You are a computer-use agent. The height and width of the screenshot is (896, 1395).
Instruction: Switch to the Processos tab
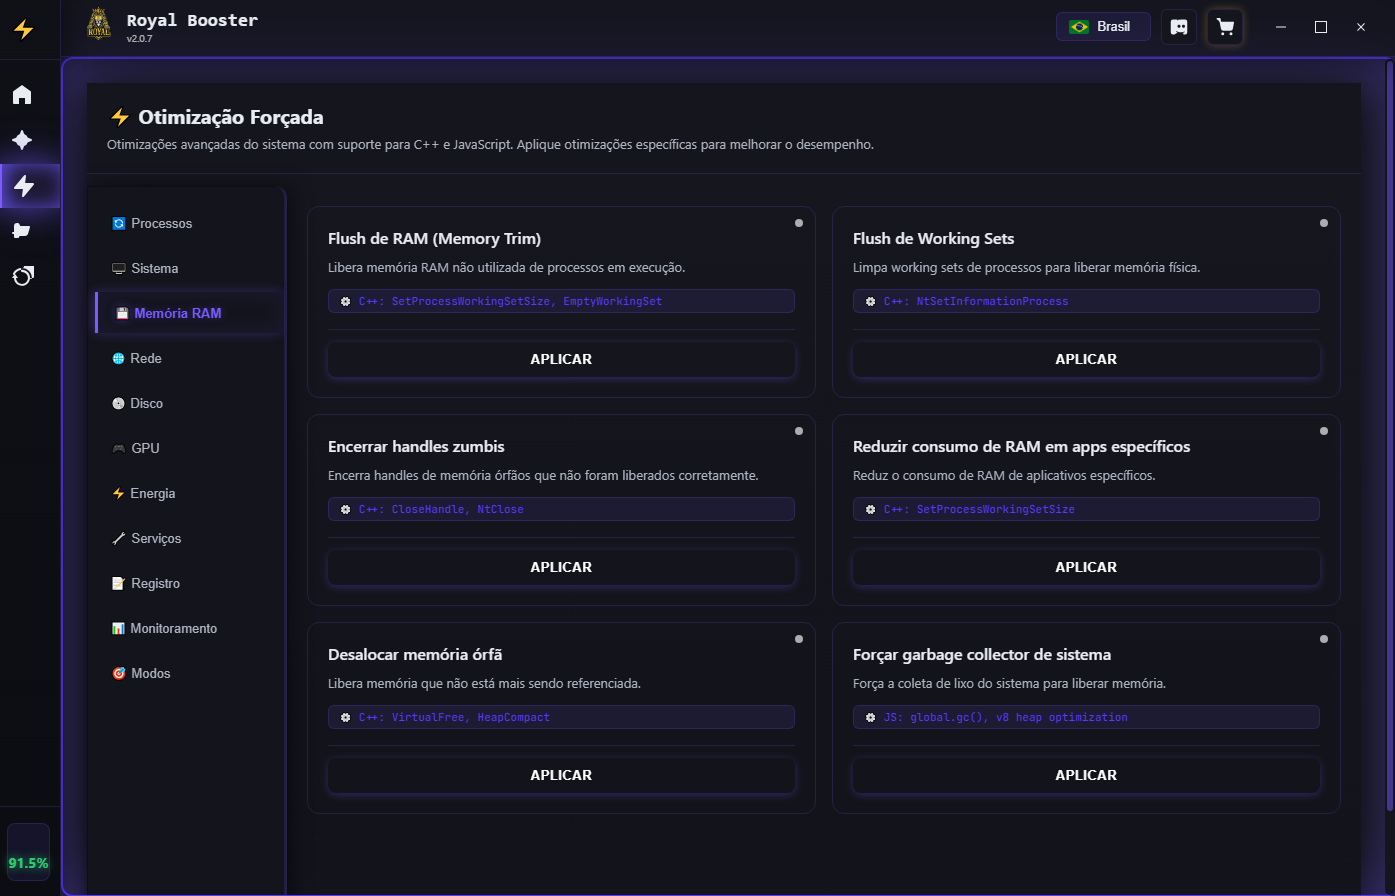pyautogui.click(x=161, y=224)
